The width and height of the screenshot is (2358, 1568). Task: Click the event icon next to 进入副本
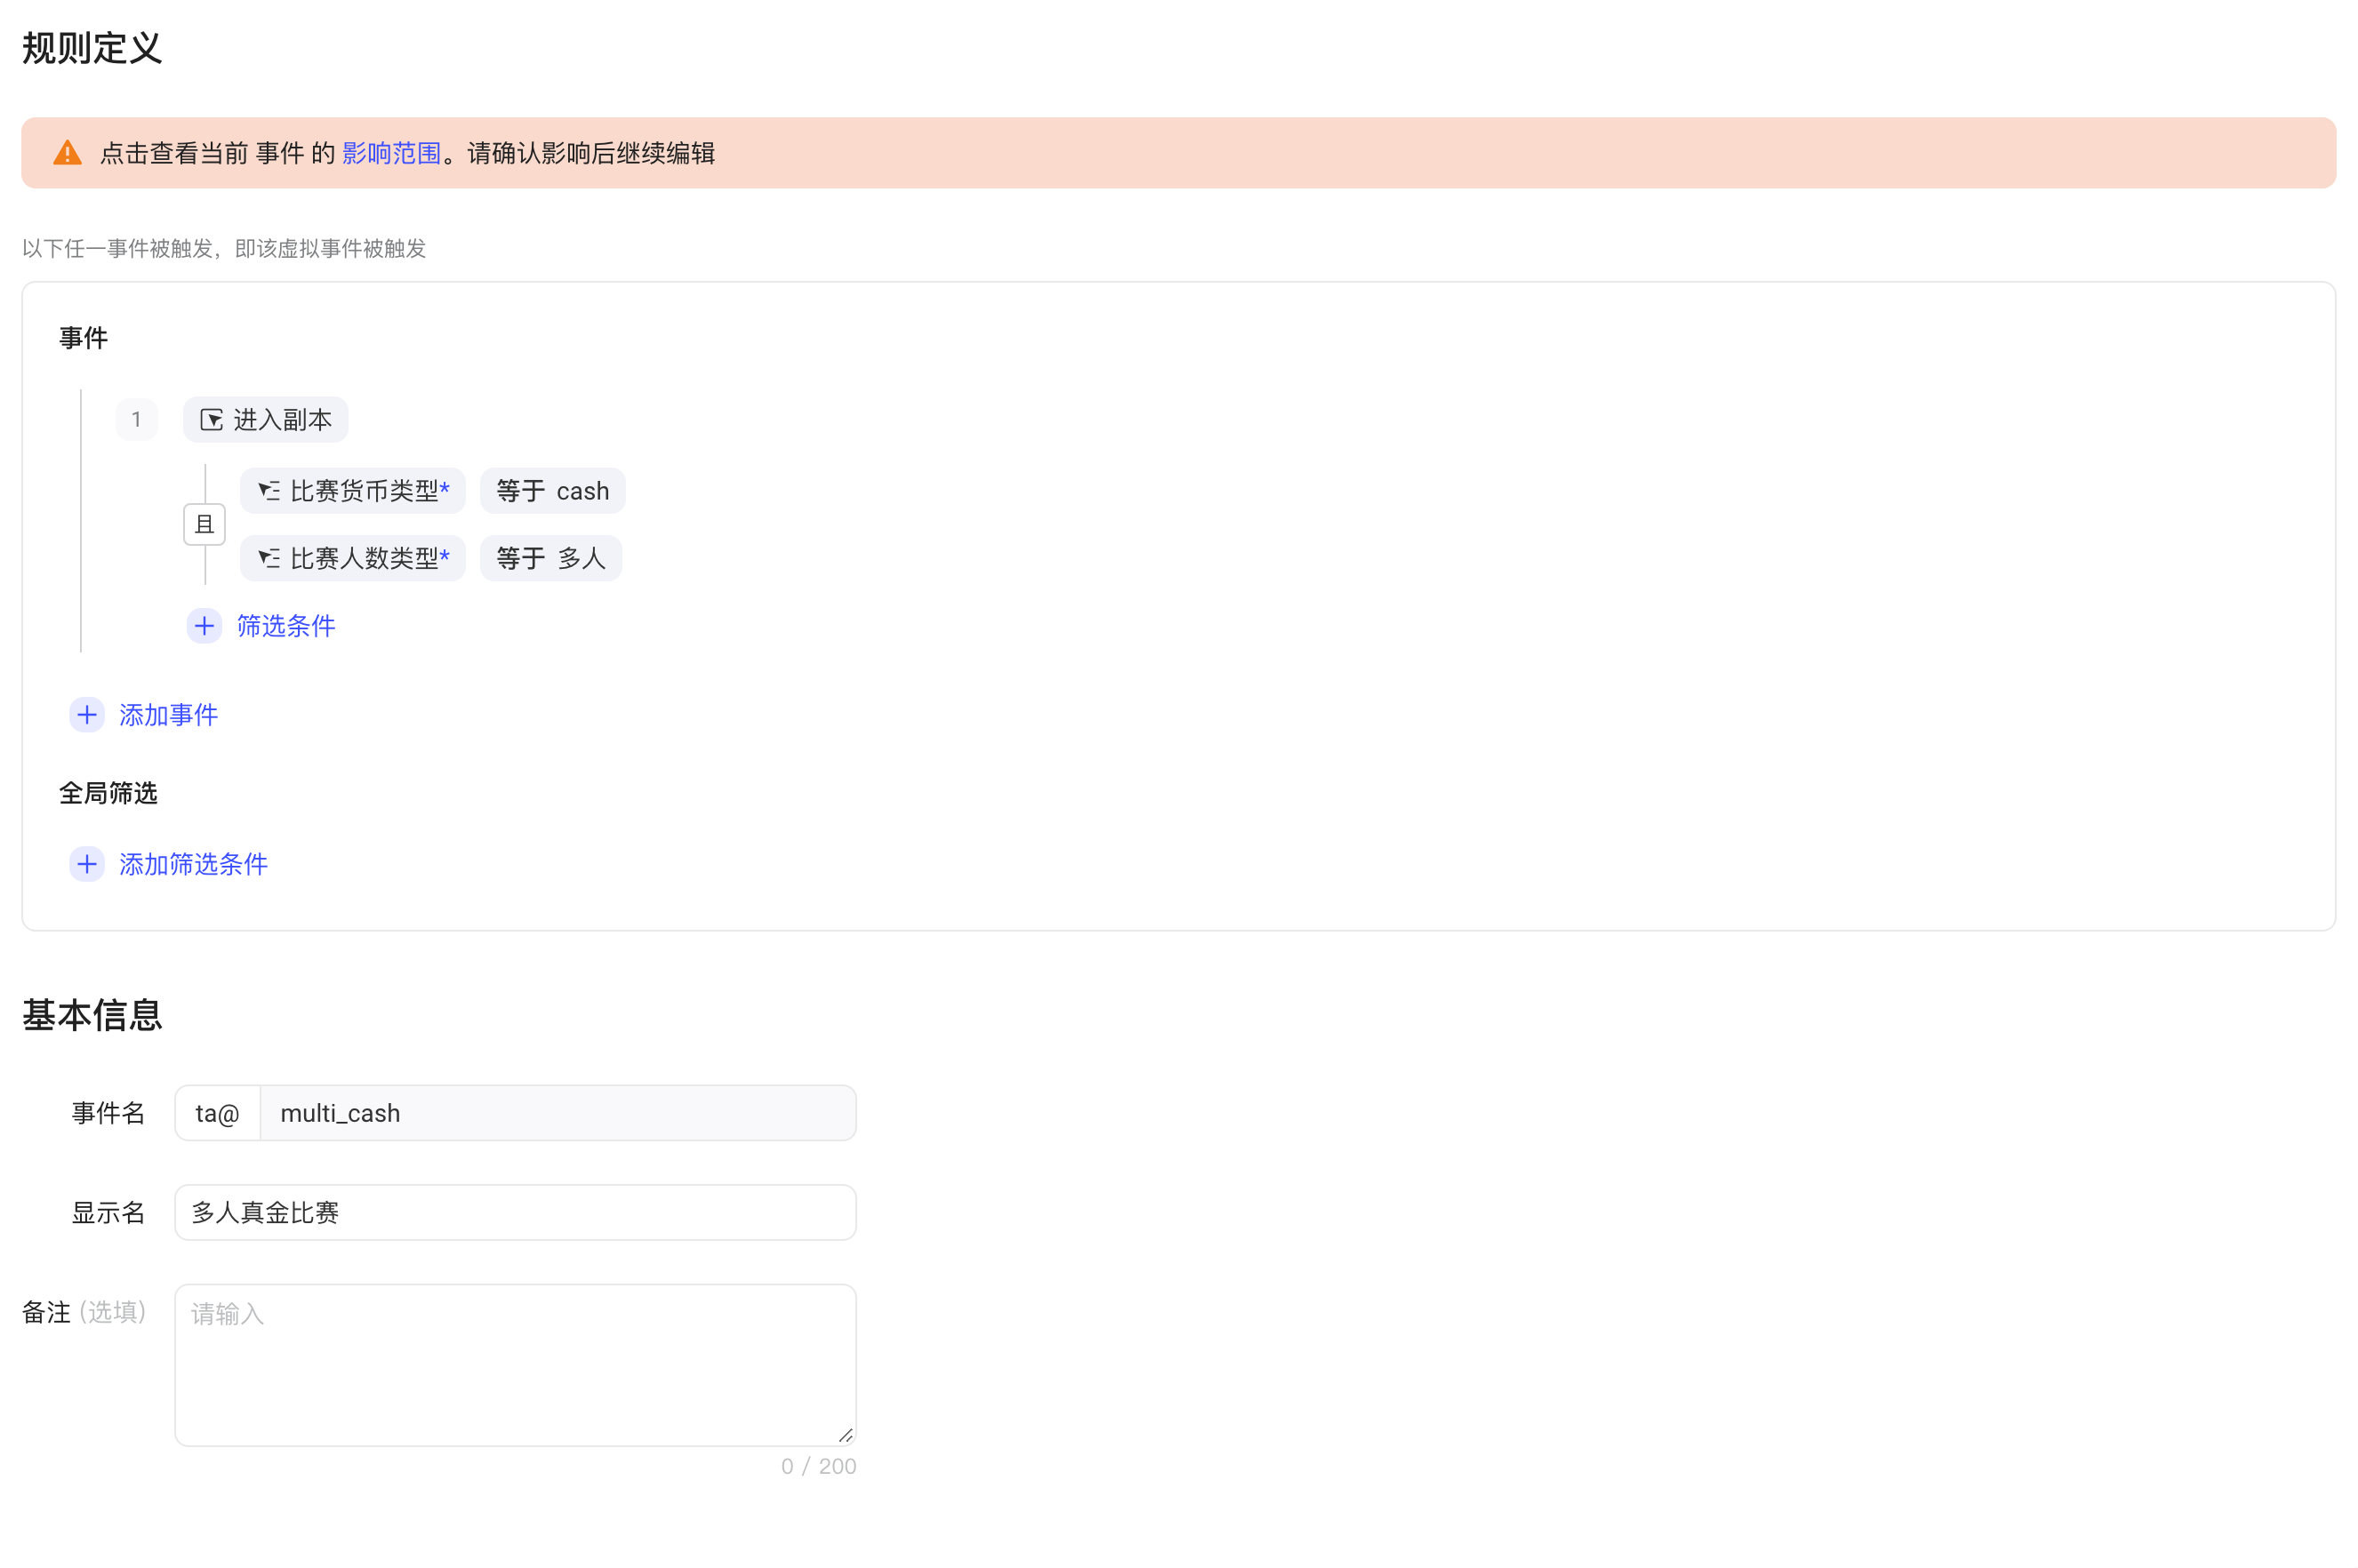pos(211,420)
